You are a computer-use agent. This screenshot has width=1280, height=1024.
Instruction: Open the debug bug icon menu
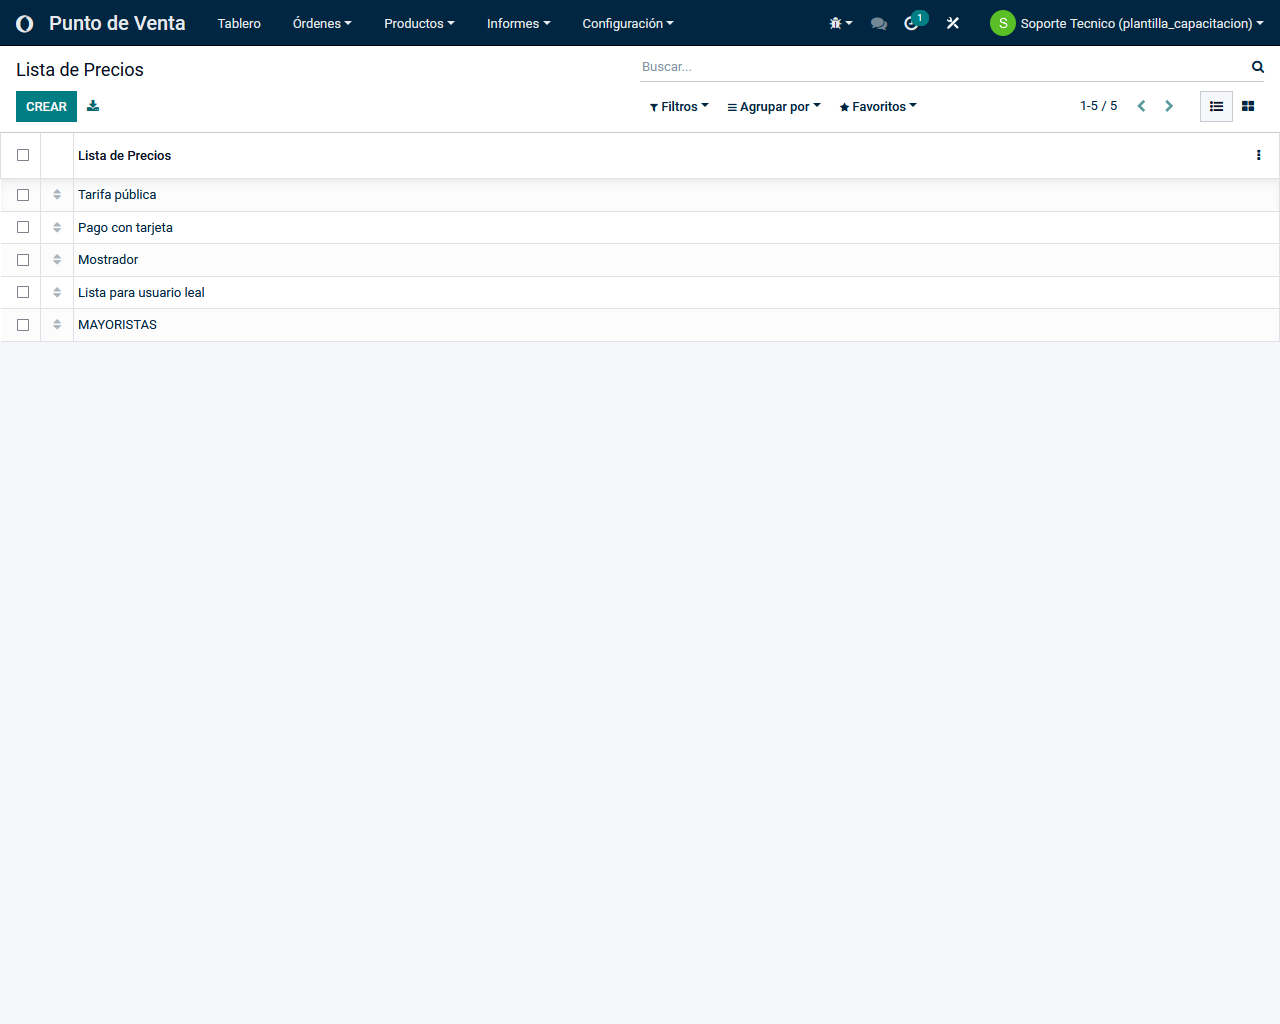[839, 23]
